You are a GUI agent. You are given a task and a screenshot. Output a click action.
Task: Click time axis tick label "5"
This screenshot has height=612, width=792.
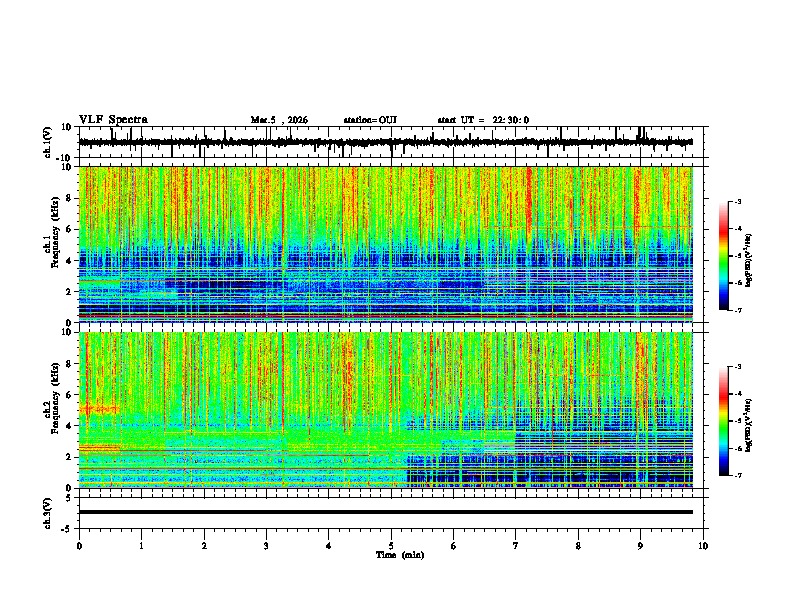point(391,545)
